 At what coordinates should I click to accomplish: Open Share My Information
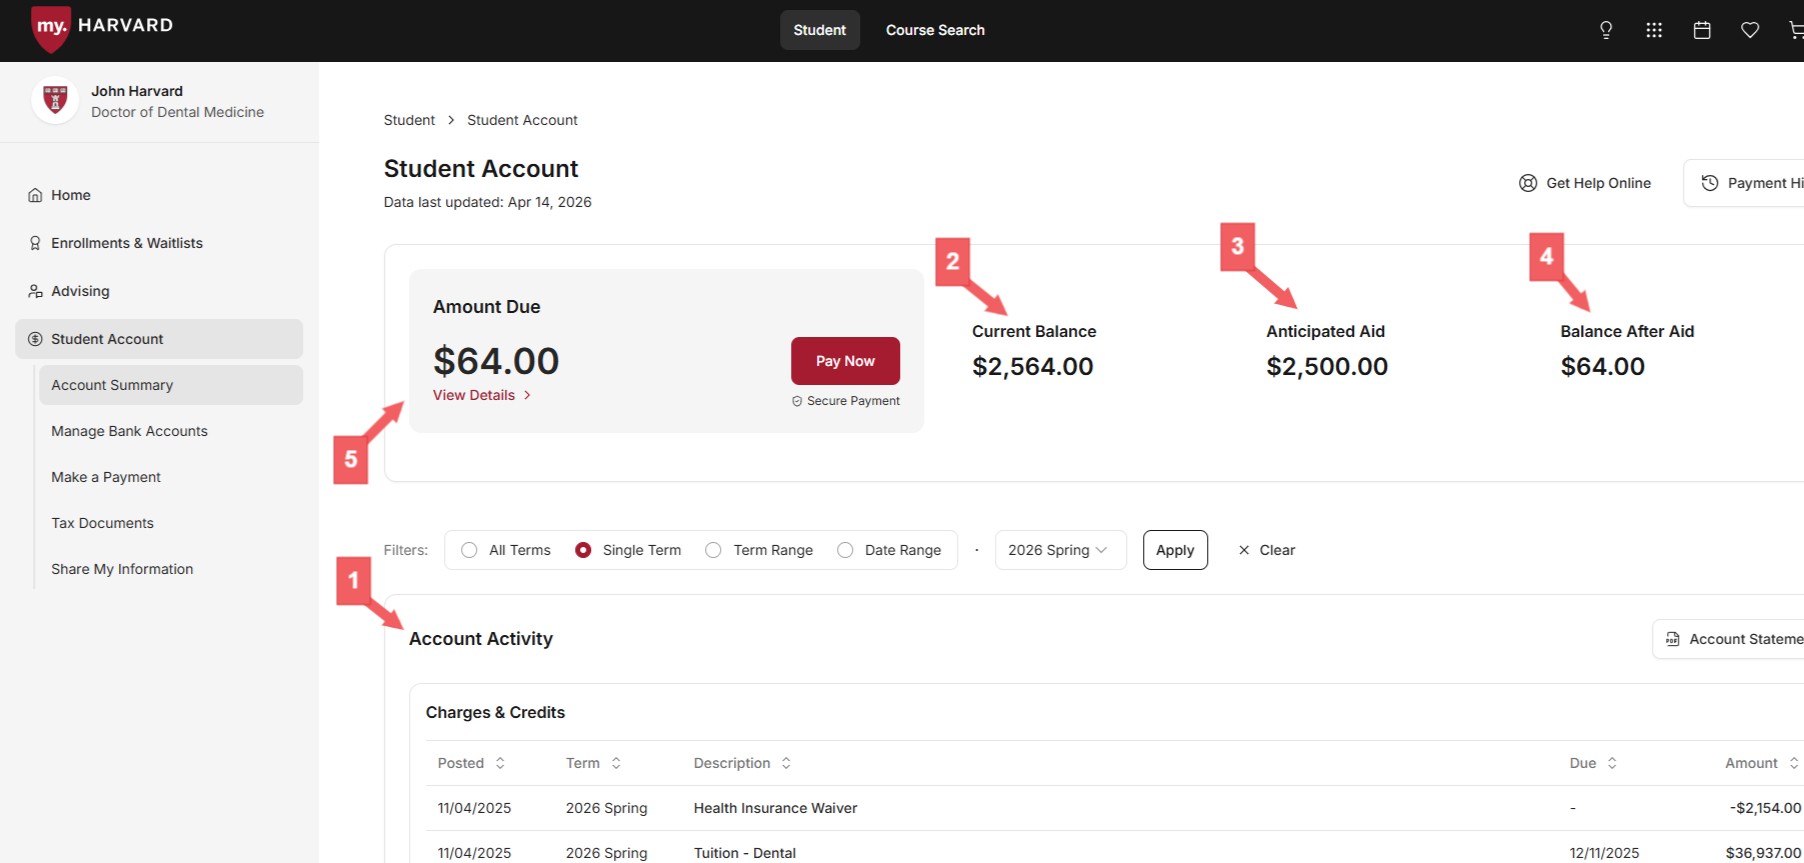(171, 569)
